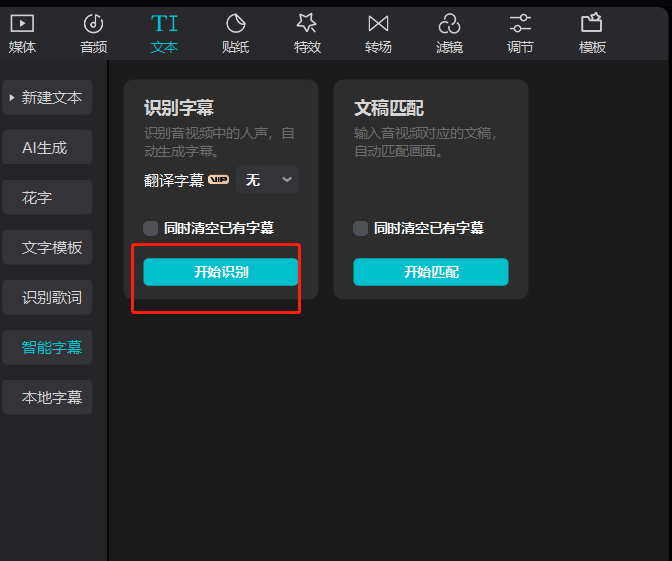Open 文字模板 in the sidebar
Viewport: 672px width, 561px height.
pyautogui.click(x=47, y=248)
